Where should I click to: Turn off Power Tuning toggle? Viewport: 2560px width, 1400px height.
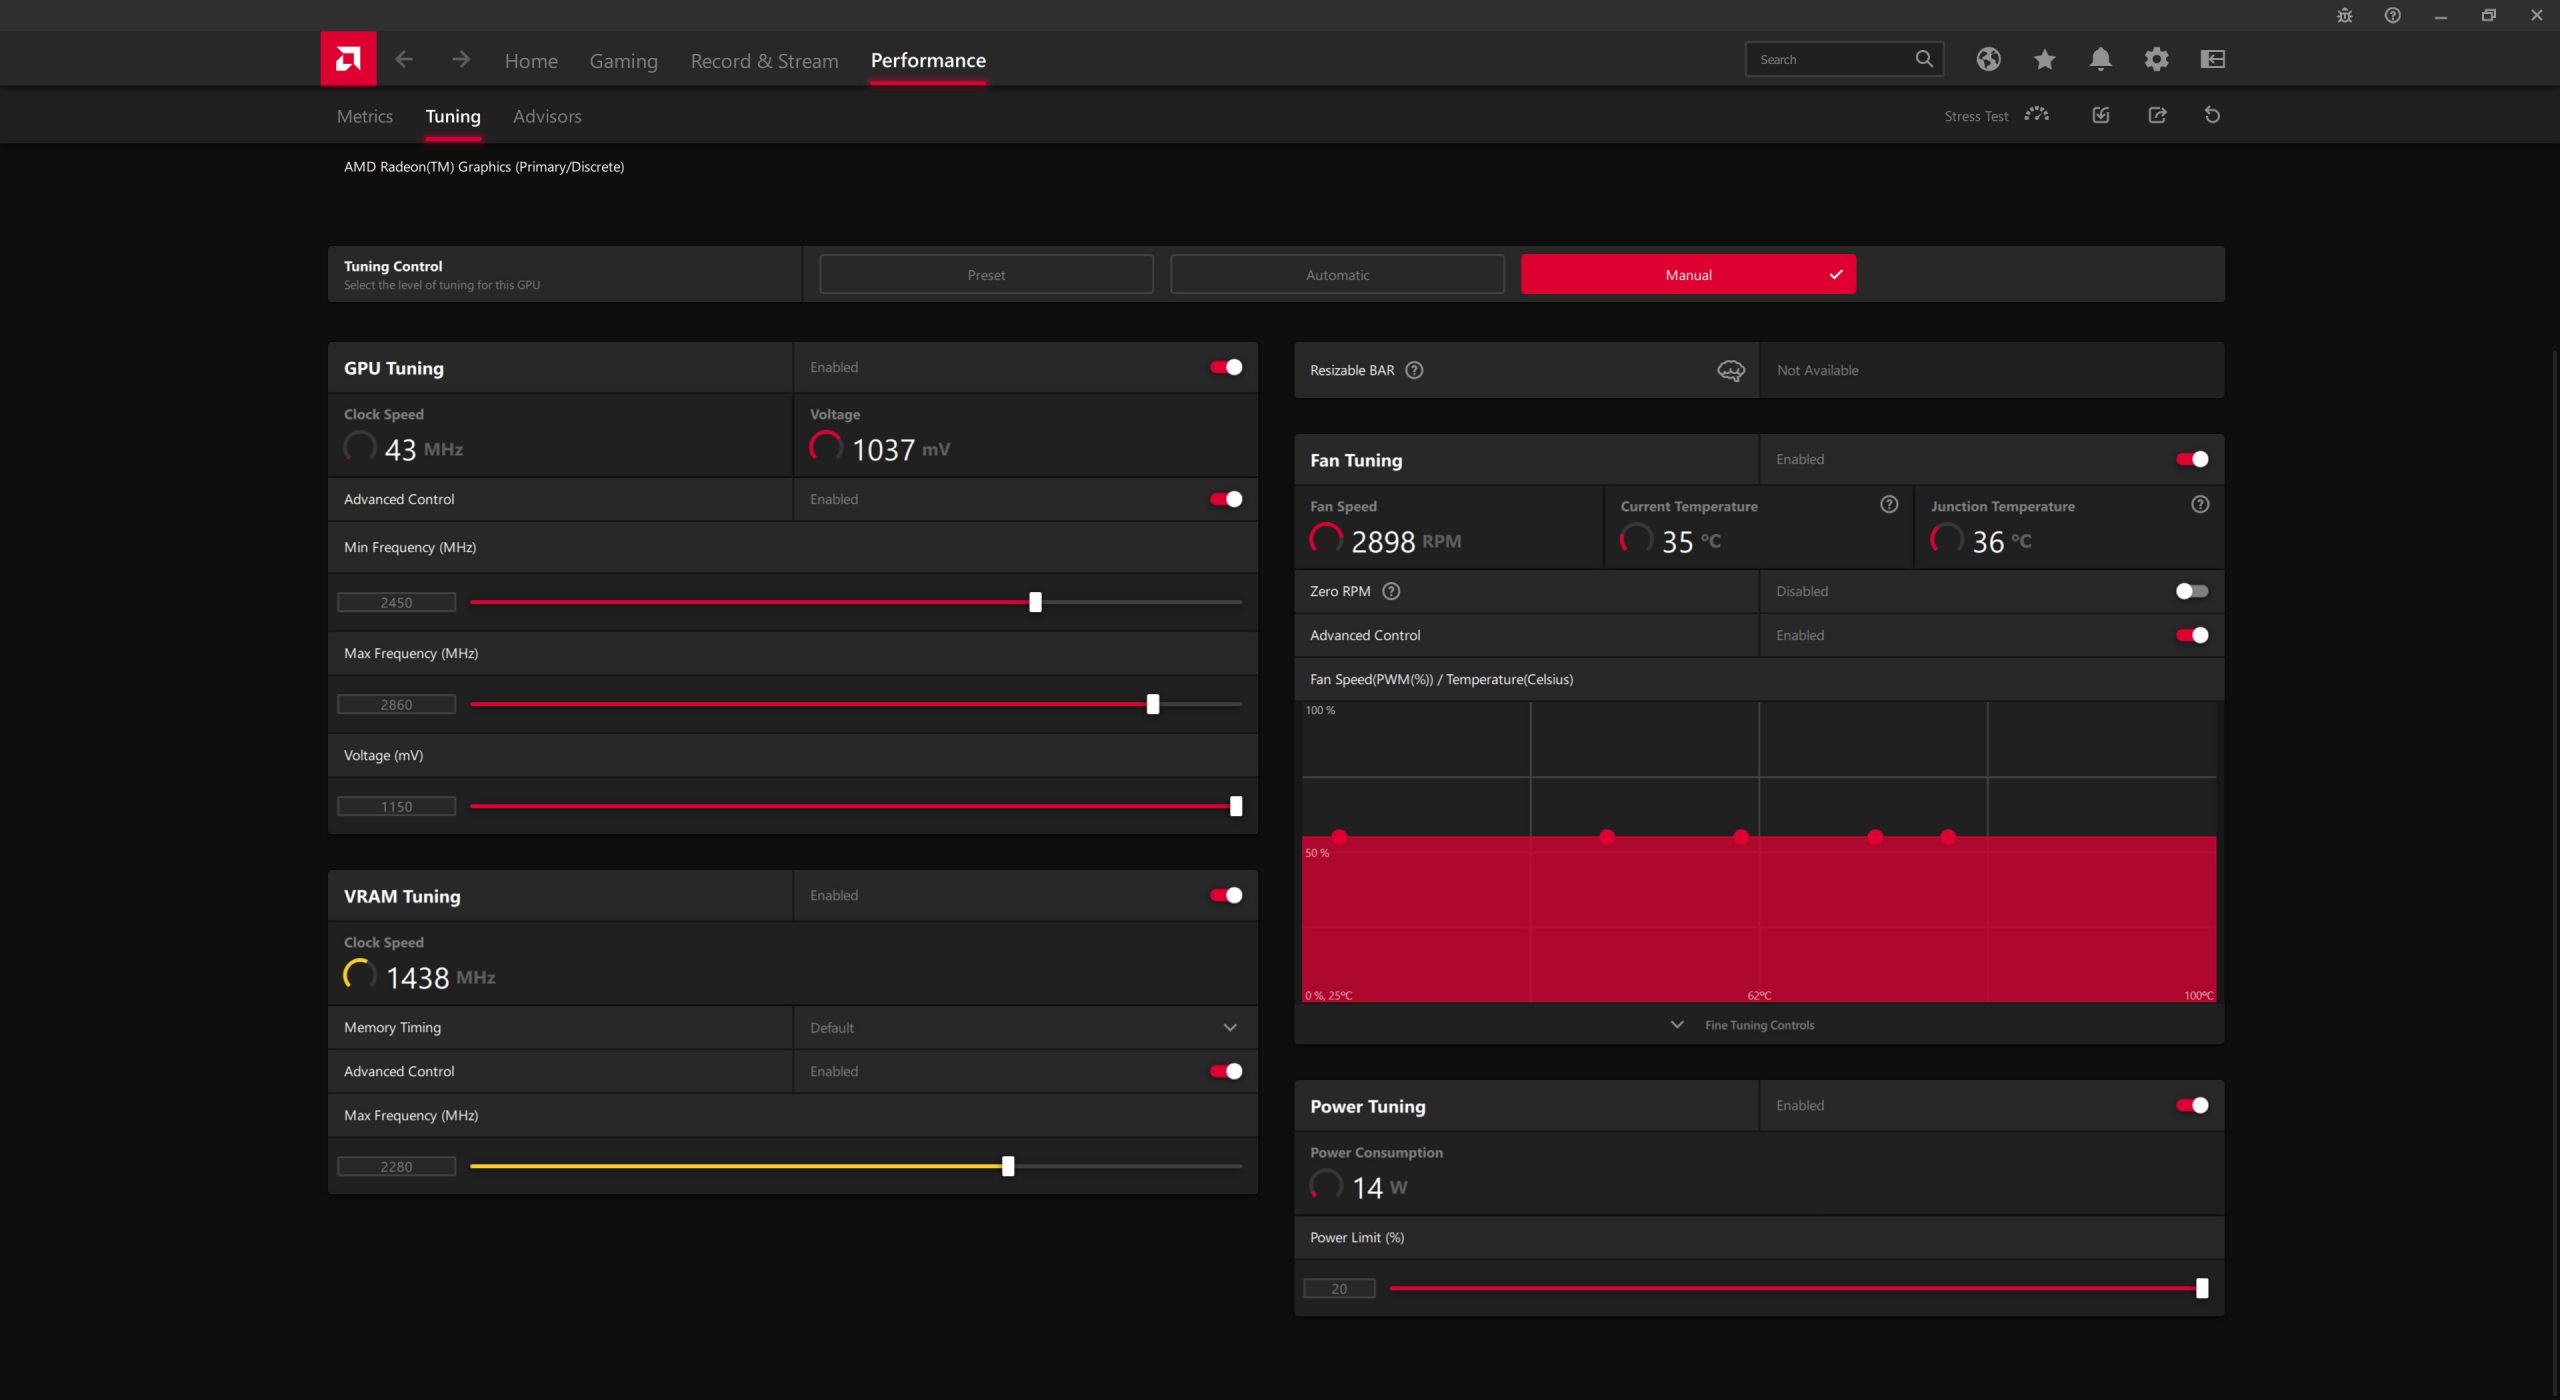point(2191,1105)
